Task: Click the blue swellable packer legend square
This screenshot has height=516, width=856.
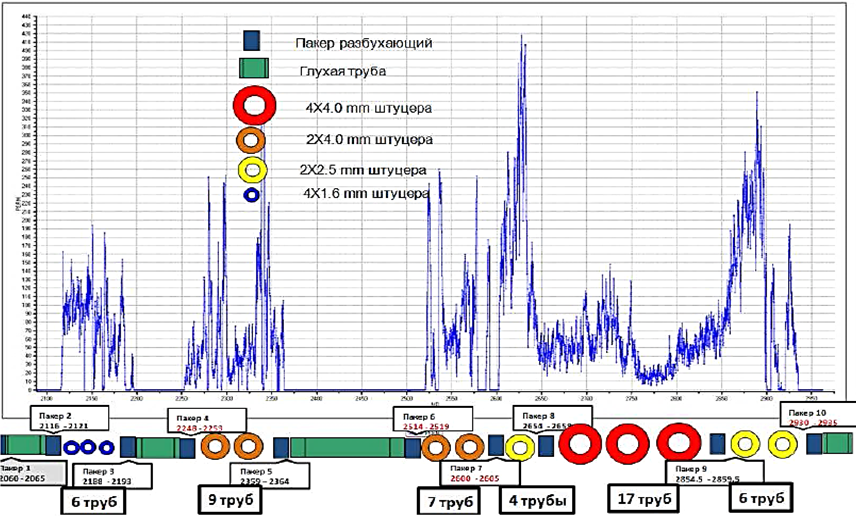Action: point(253,41)
